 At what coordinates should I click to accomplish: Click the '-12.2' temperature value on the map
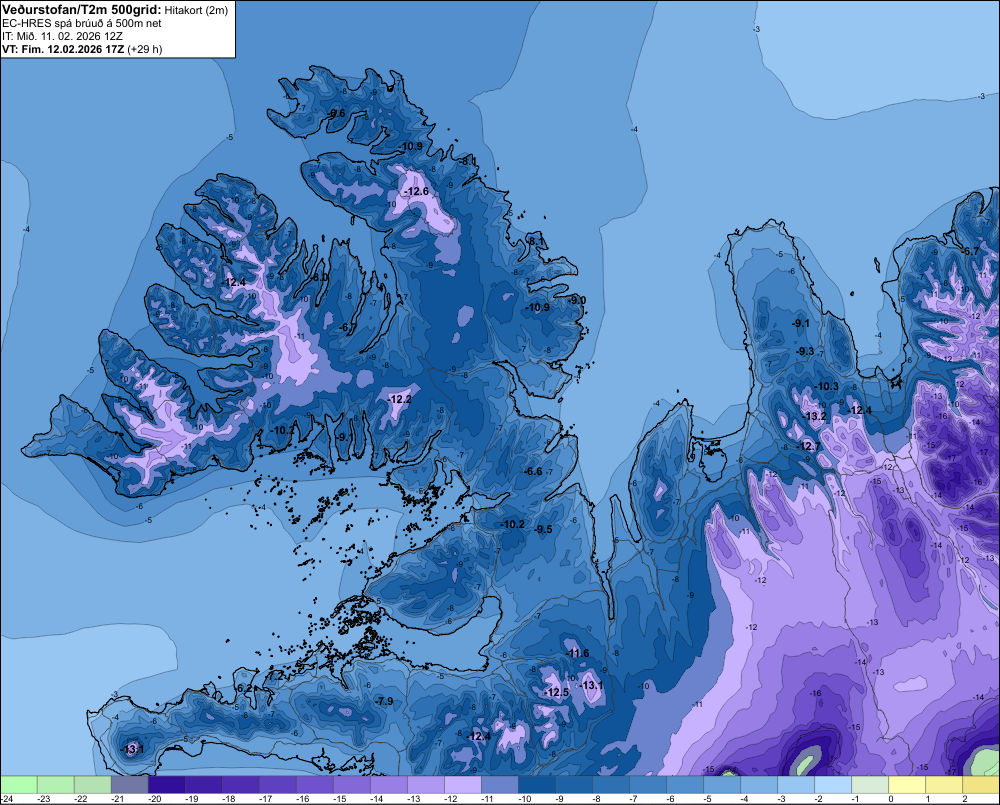point(400,399)
